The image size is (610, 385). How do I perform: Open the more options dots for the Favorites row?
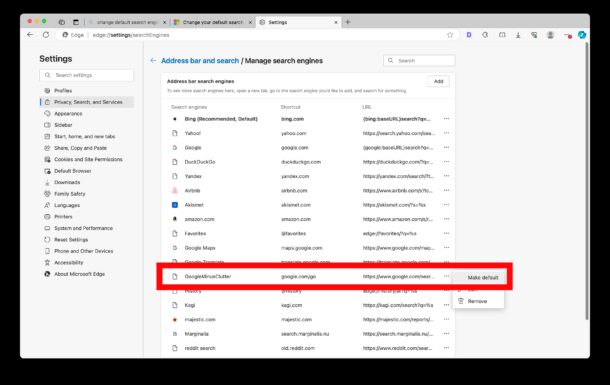tap(446, 233)
